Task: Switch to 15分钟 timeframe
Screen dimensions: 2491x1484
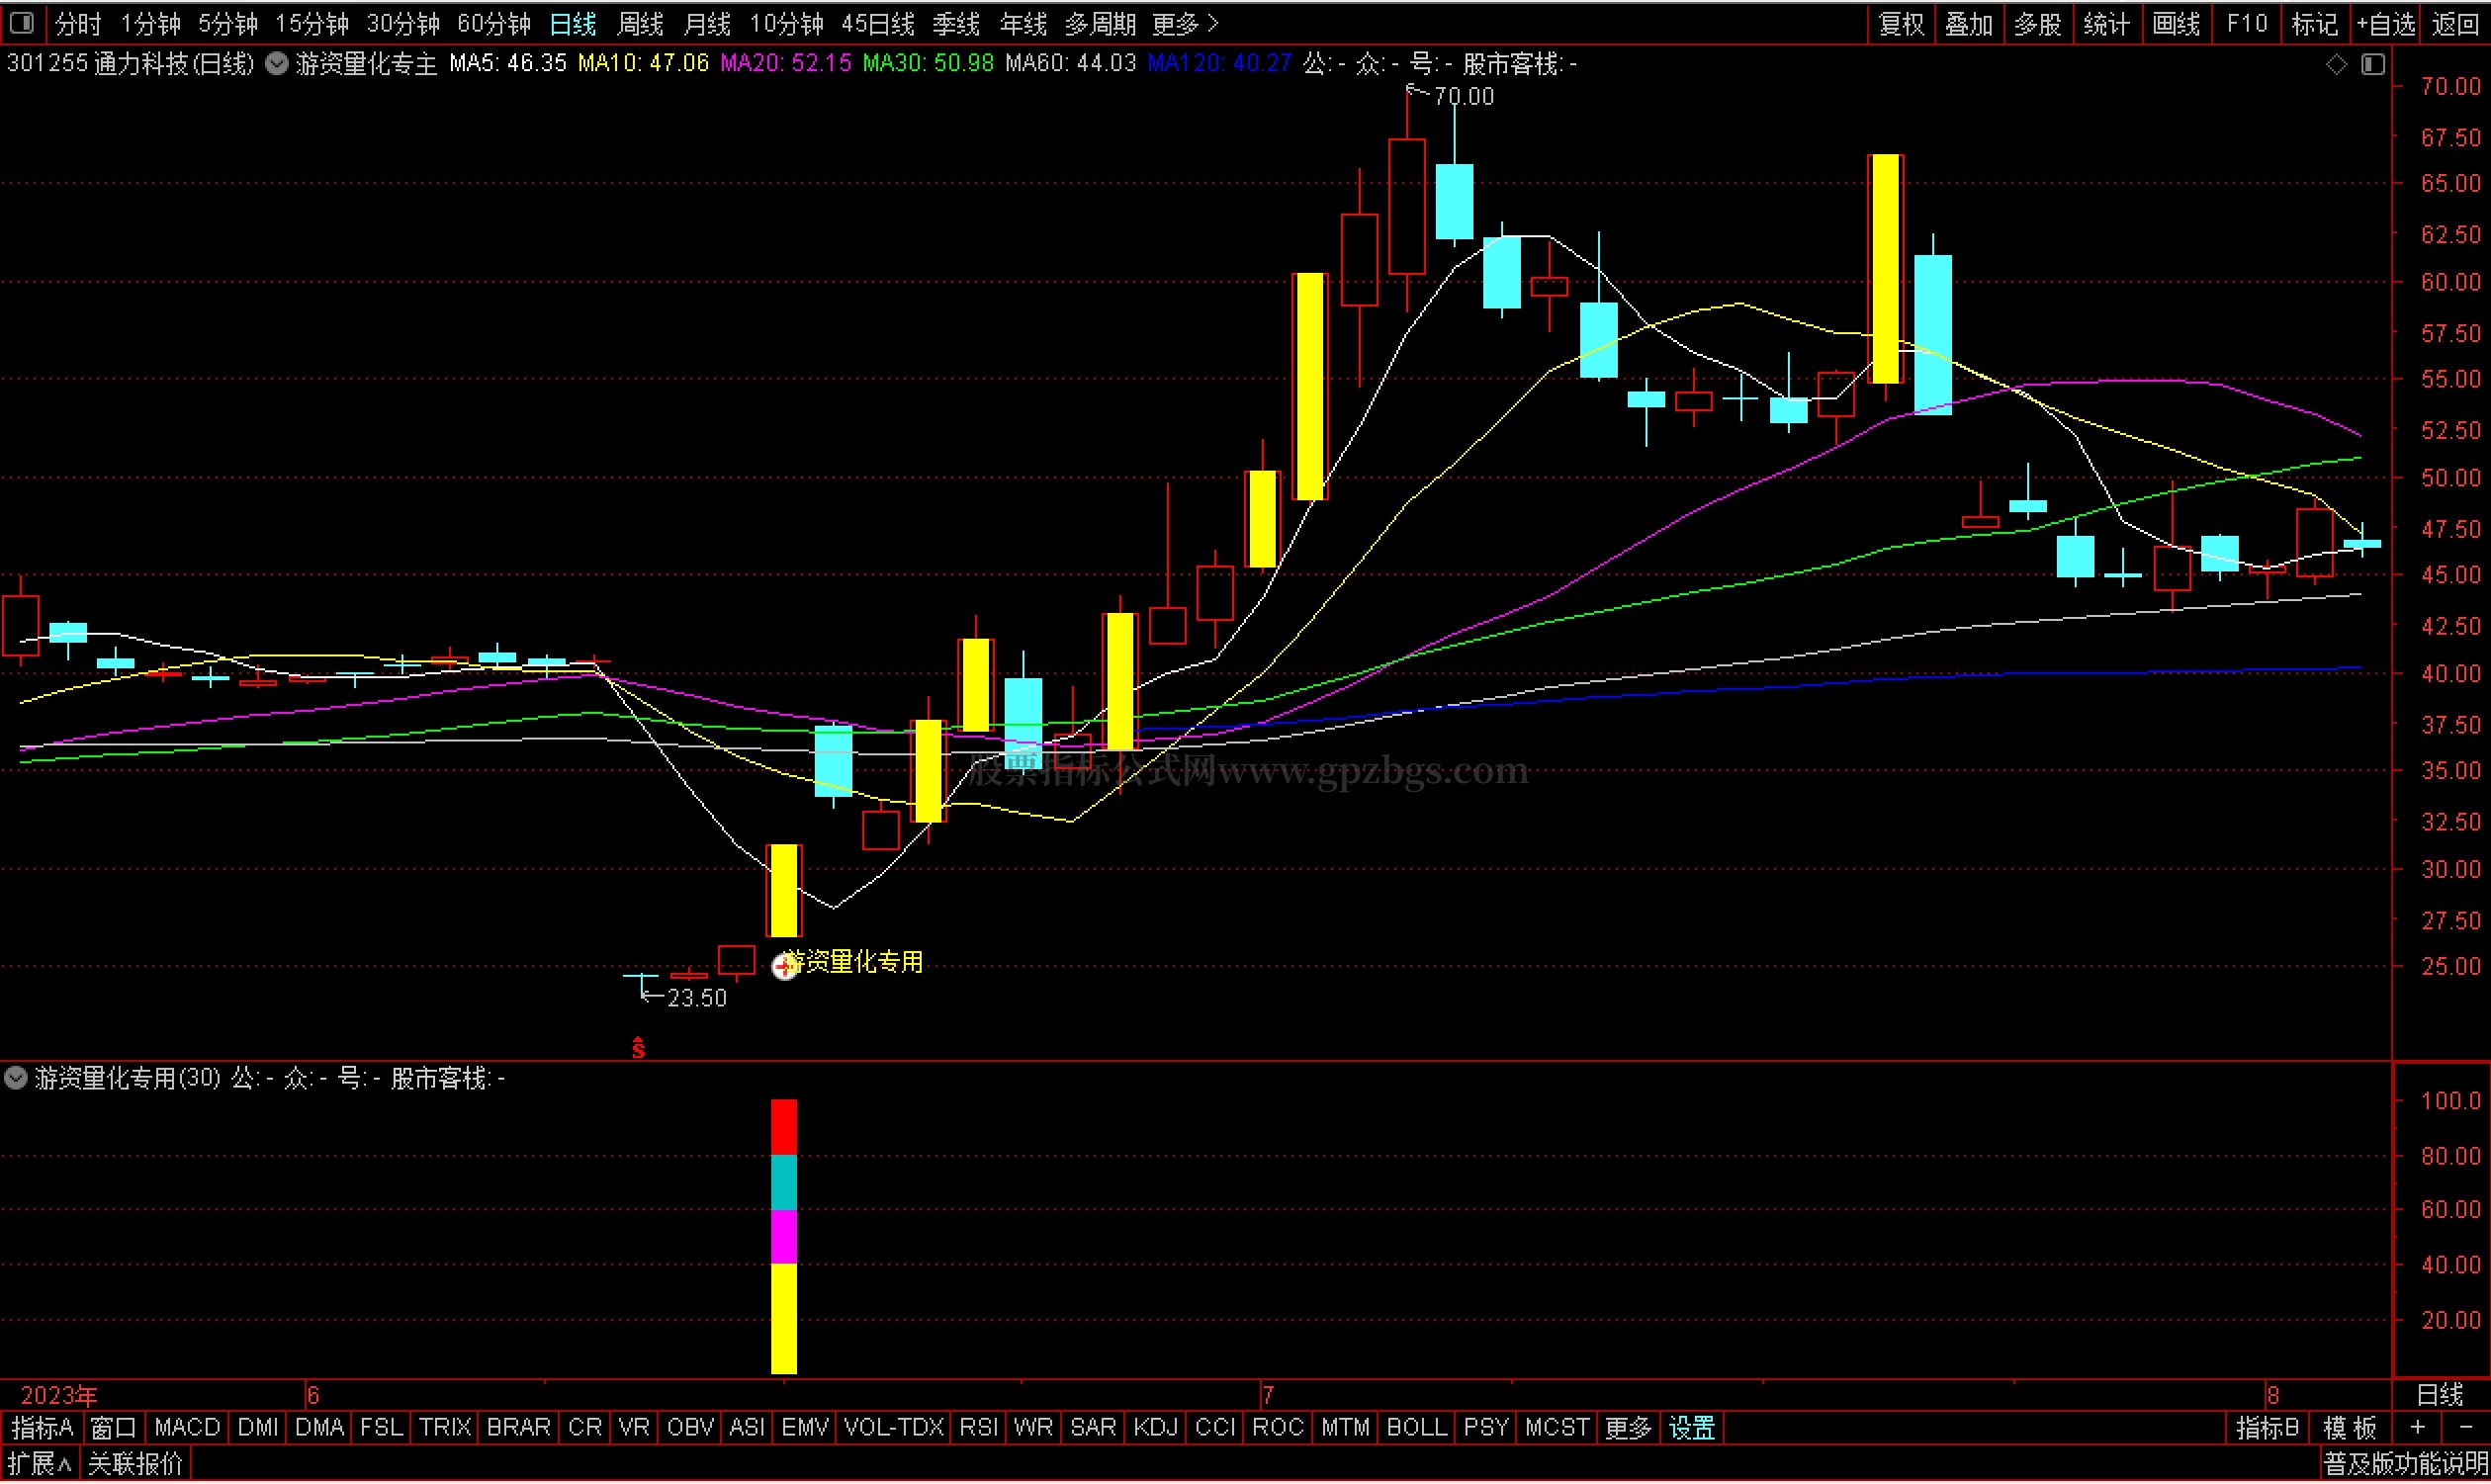Action: 312,23
